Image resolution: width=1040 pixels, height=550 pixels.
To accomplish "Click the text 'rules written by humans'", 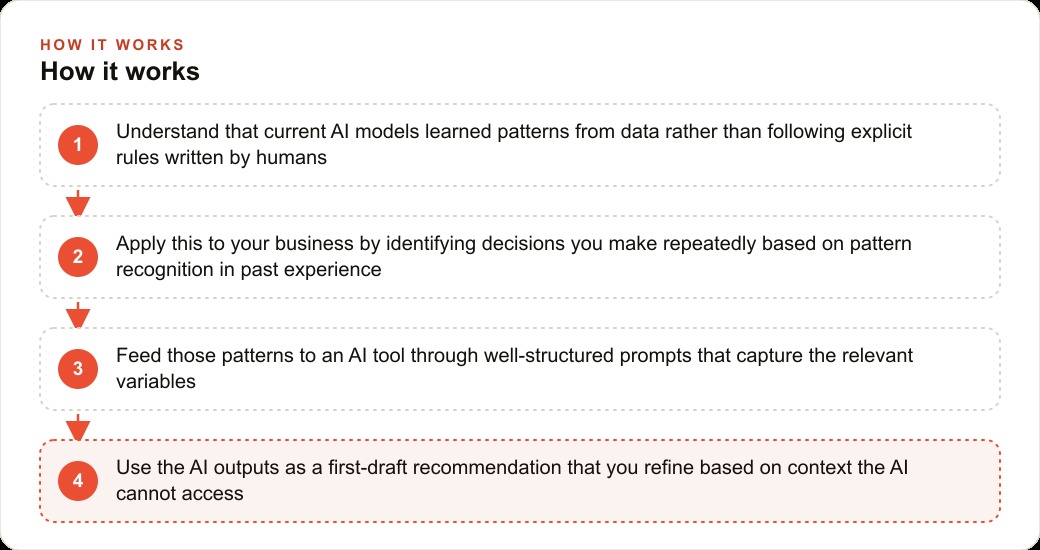I will click(x=222, y=158).
